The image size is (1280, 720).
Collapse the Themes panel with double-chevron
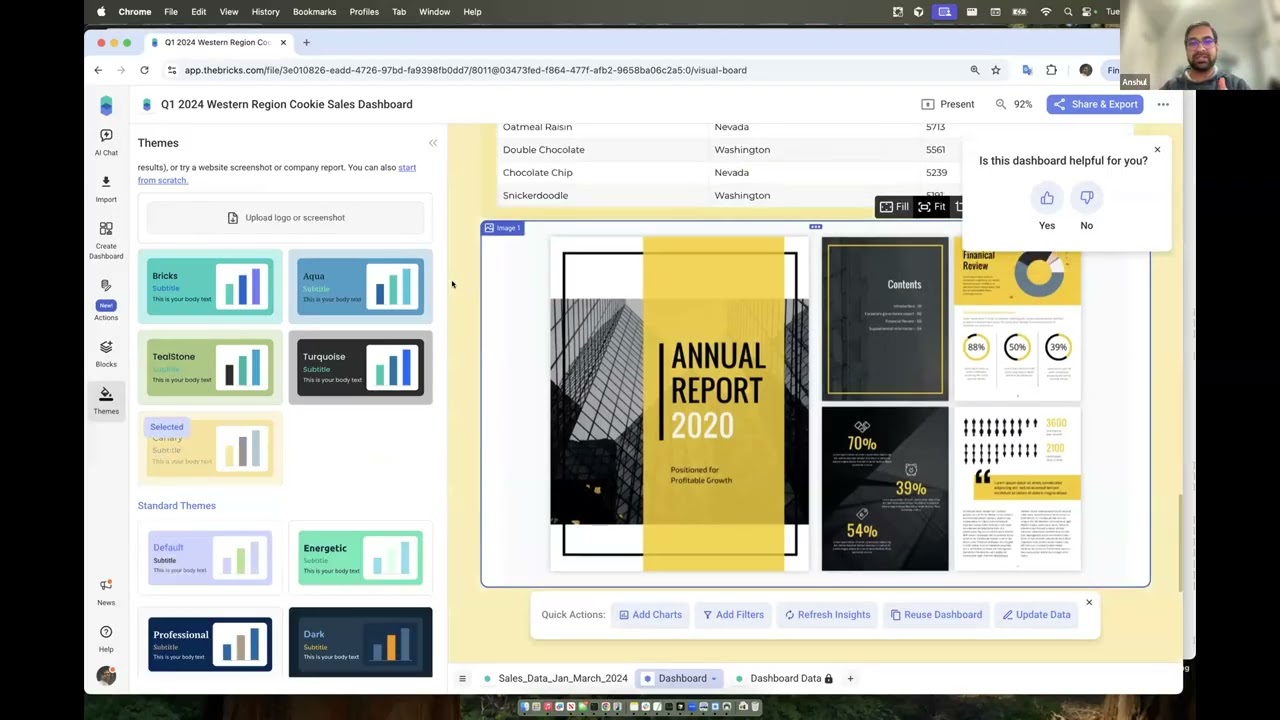click(433, 143)
